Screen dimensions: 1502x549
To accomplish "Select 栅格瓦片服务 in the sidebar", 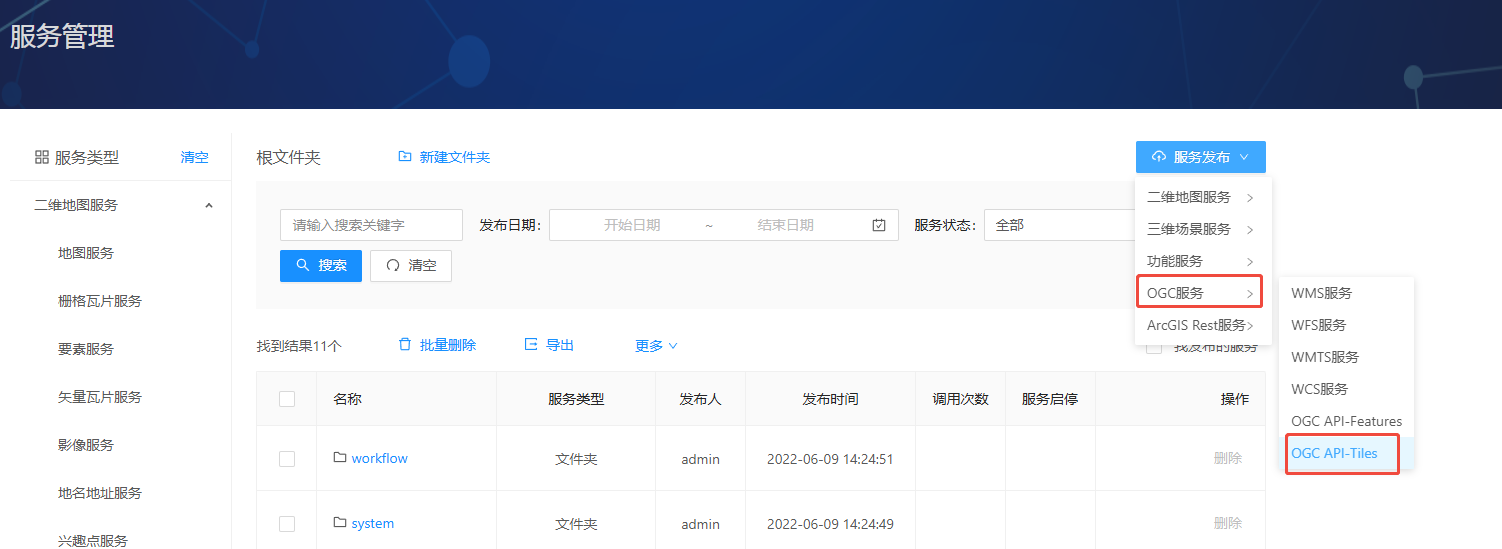I will (x=100, y=301).
